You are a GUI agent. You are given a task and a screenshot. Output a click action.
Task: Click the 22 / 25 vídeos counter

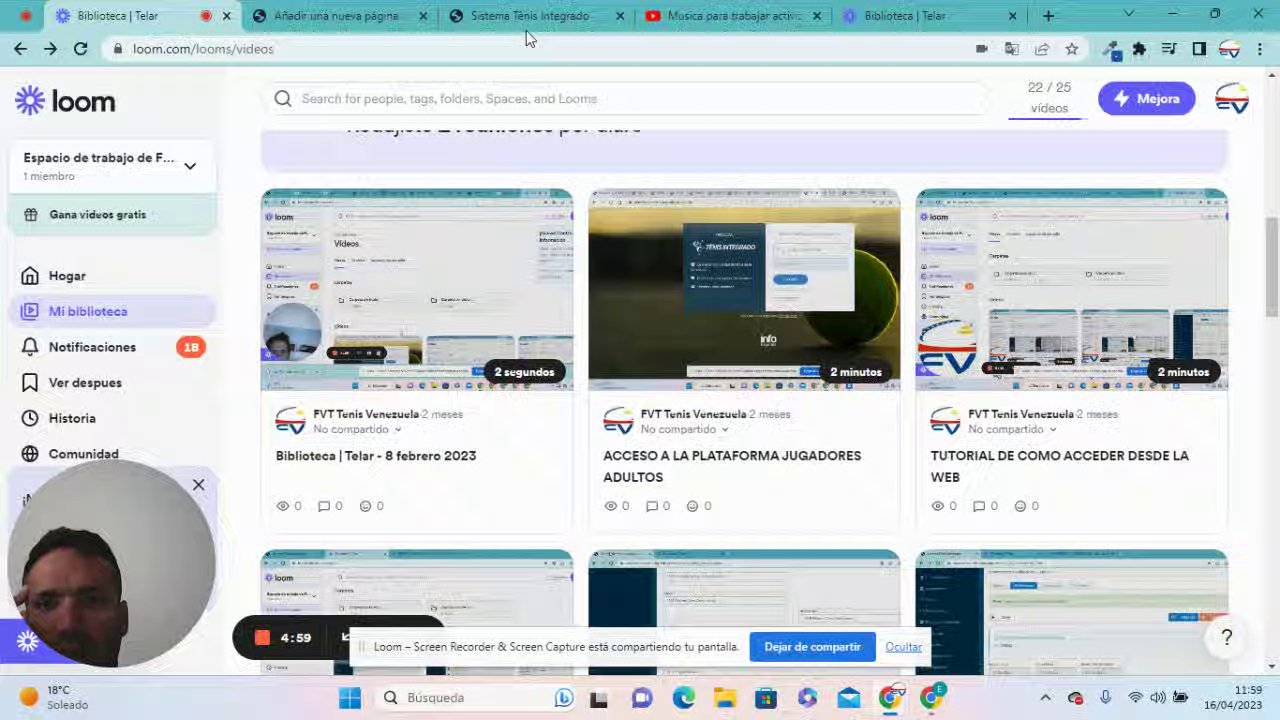pyautogui.click(x=1049, y=98)
